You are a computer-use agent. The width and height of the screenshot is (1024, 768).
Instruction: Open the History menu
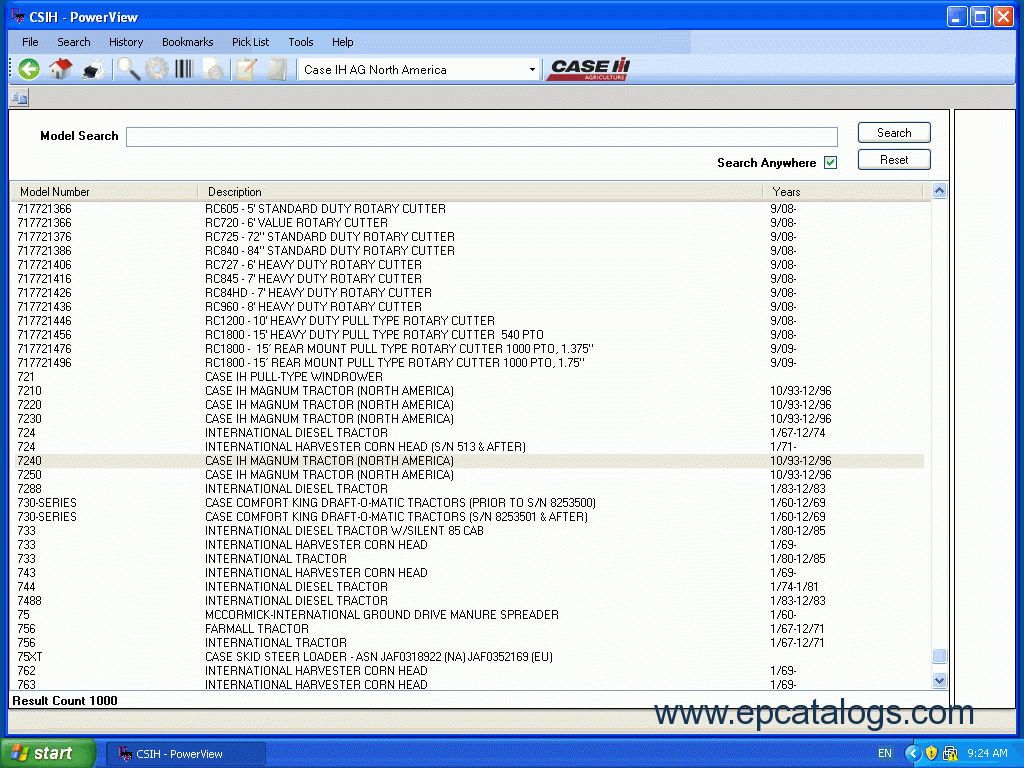click(x=126, y=42)
